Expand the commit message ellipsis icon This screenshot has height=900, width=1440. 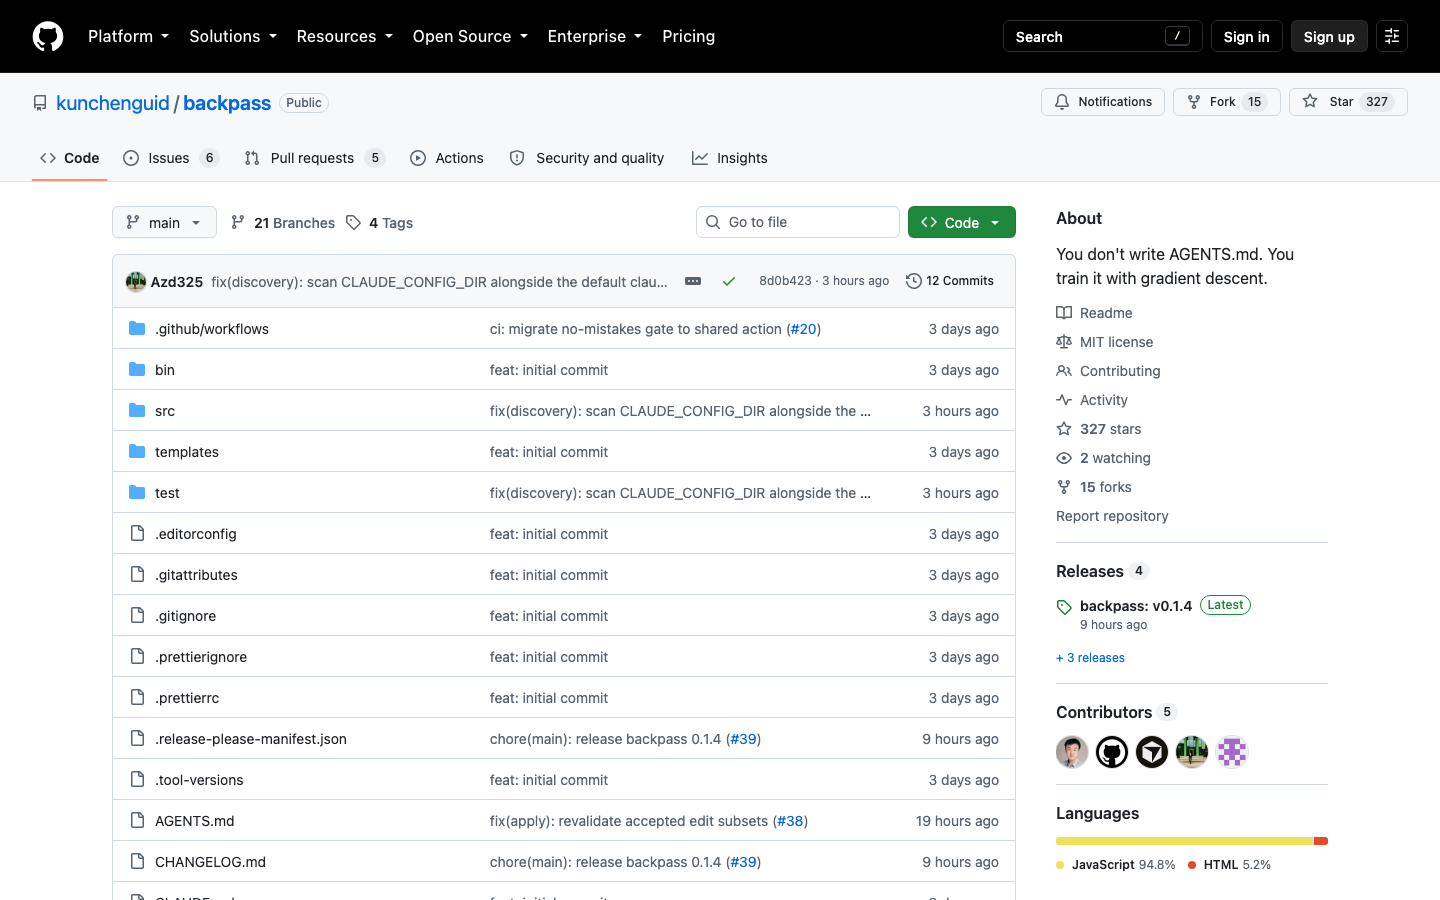click(x=693, y=281)
